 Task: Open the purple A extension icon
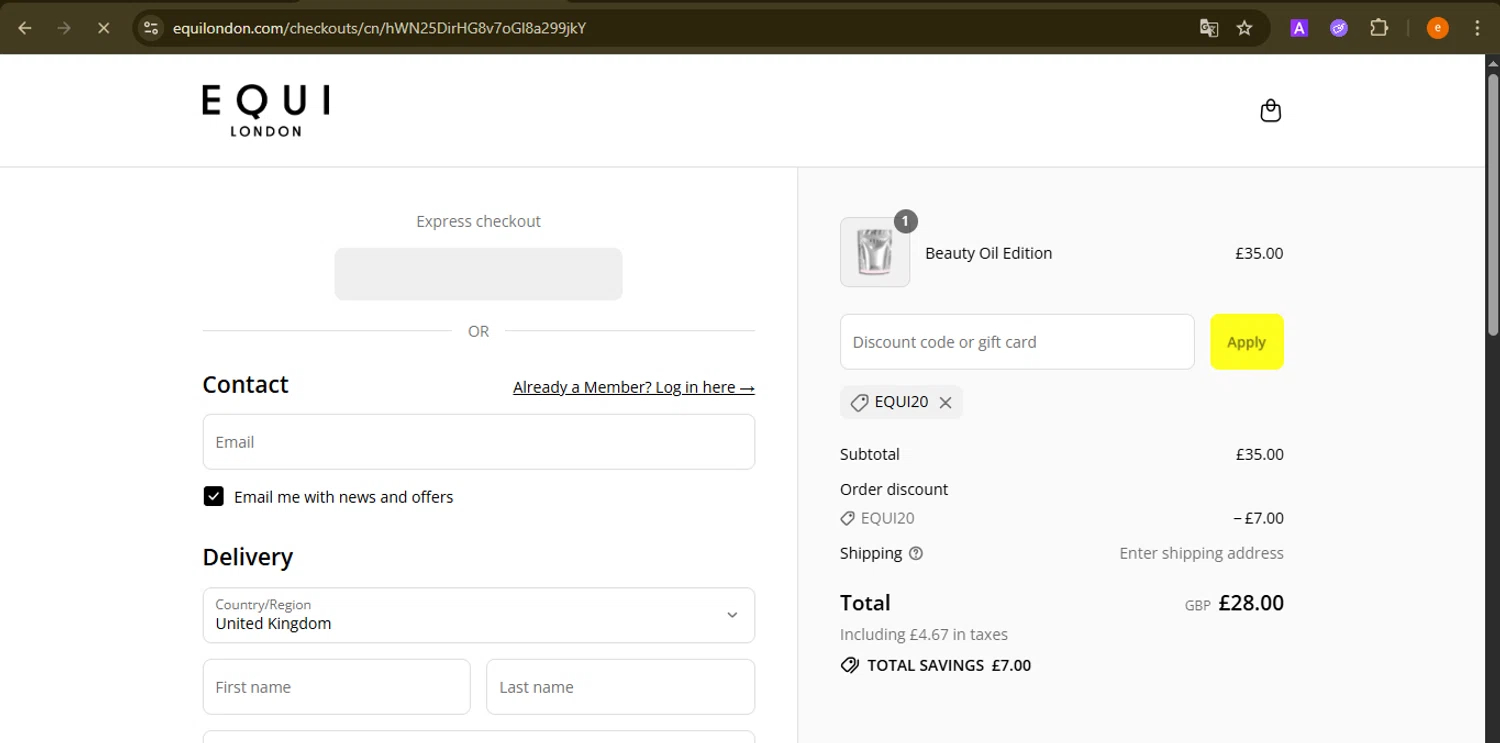pyautogui.click(x=1299, y=28)
